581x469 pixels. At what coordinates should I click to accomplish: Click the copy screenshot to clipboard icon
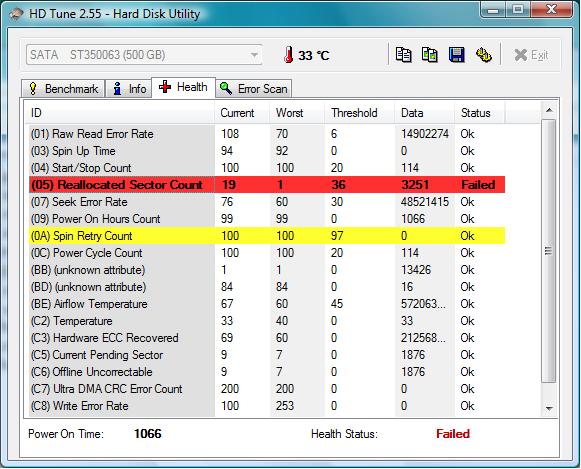(430, 55)
